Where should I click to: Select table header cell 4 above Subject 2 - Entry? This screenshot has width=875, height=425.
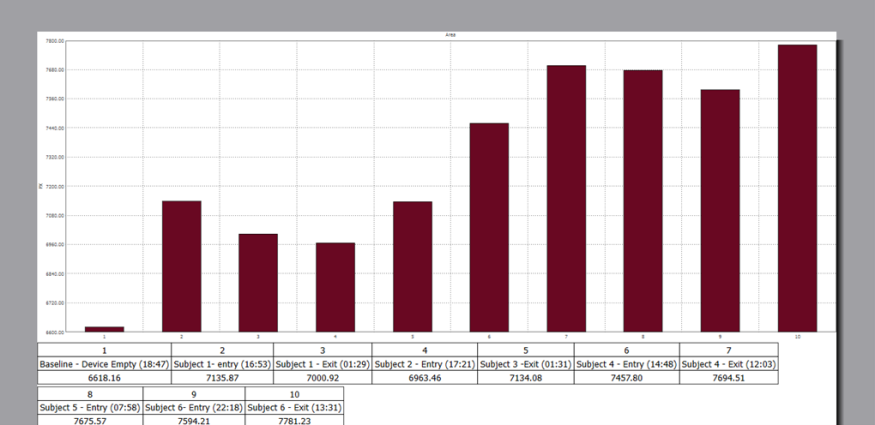pos(425,350)
